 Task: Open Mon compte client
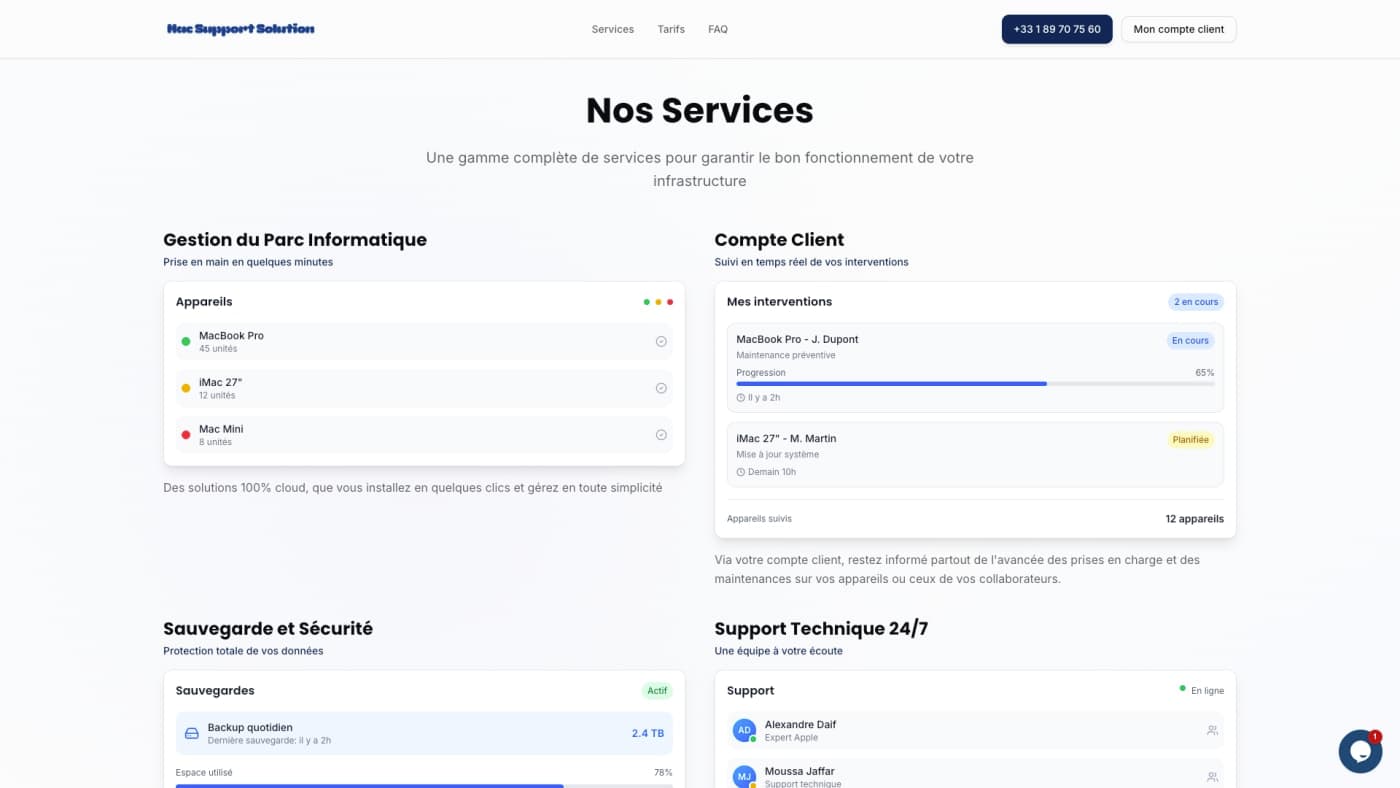(1178, 29)
